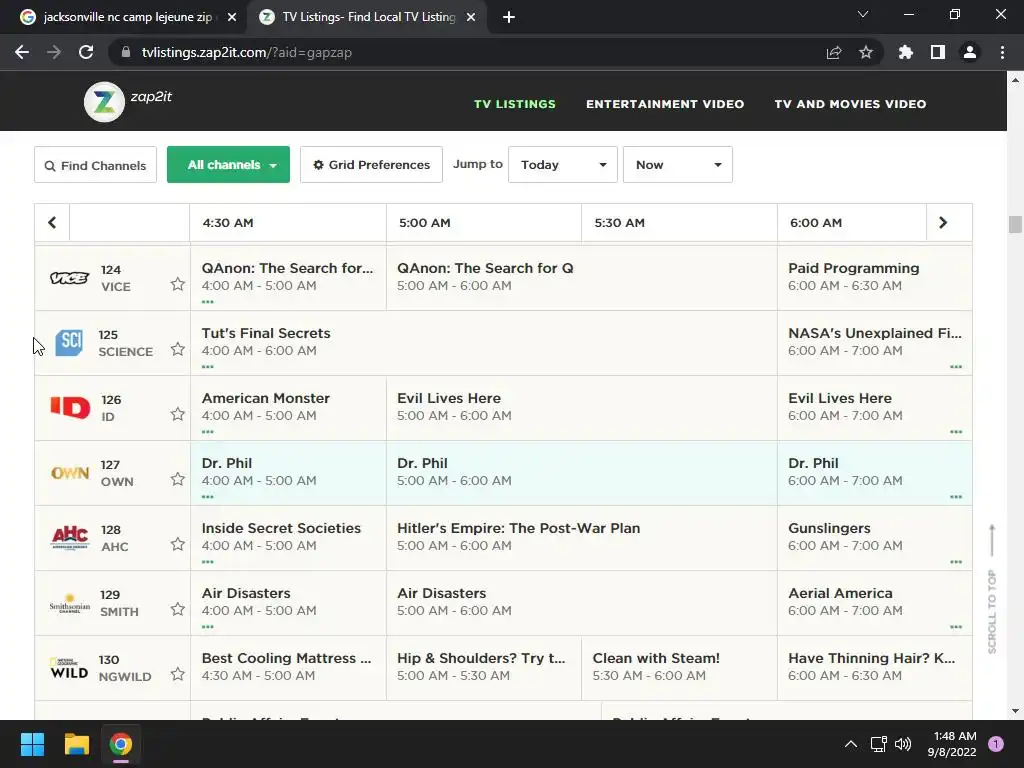Open tab search chevron
The image size is (1024, 768).
[863, 14]
